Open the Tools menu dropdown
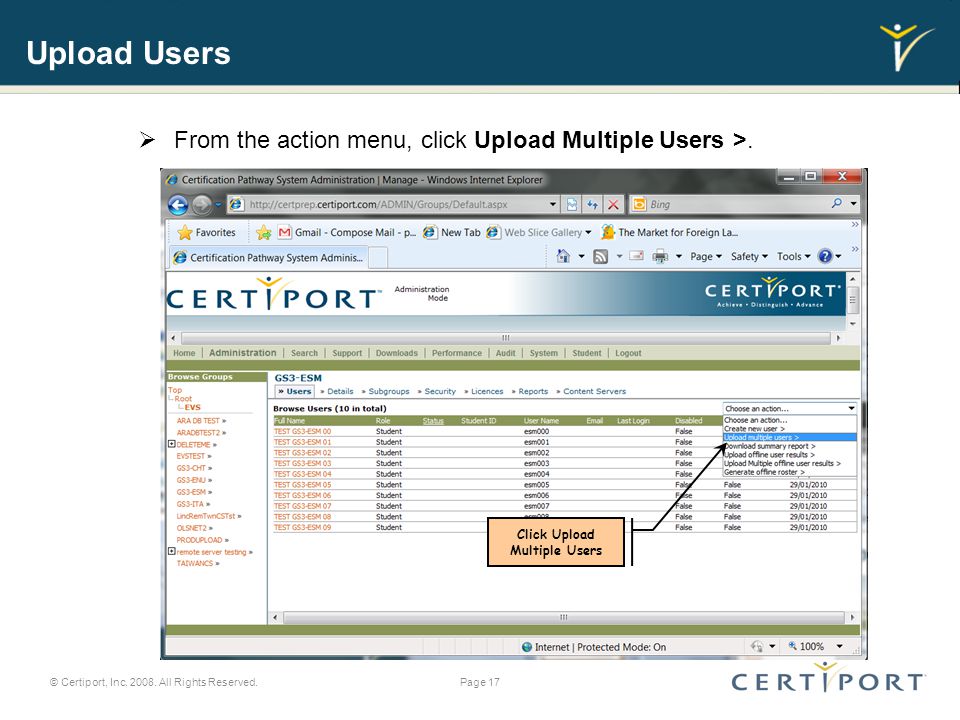 [793, 257]
